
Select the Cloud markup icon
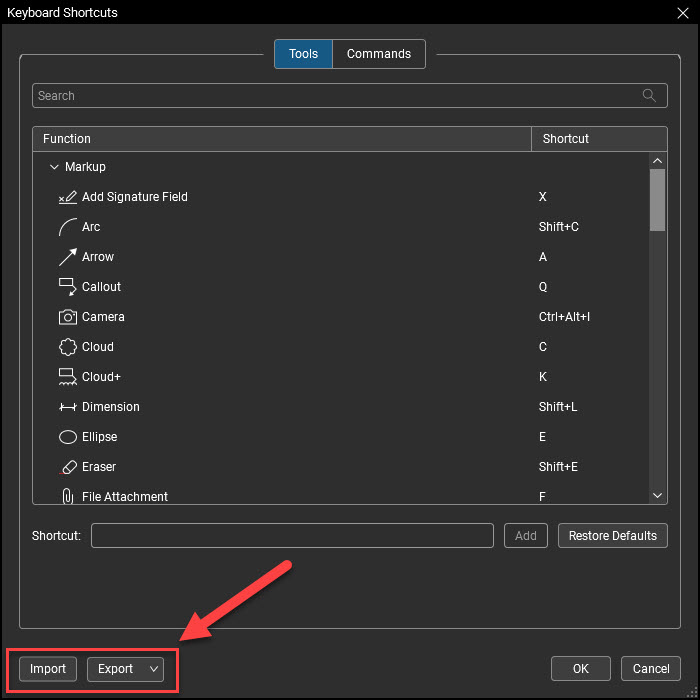coord(67,347)
